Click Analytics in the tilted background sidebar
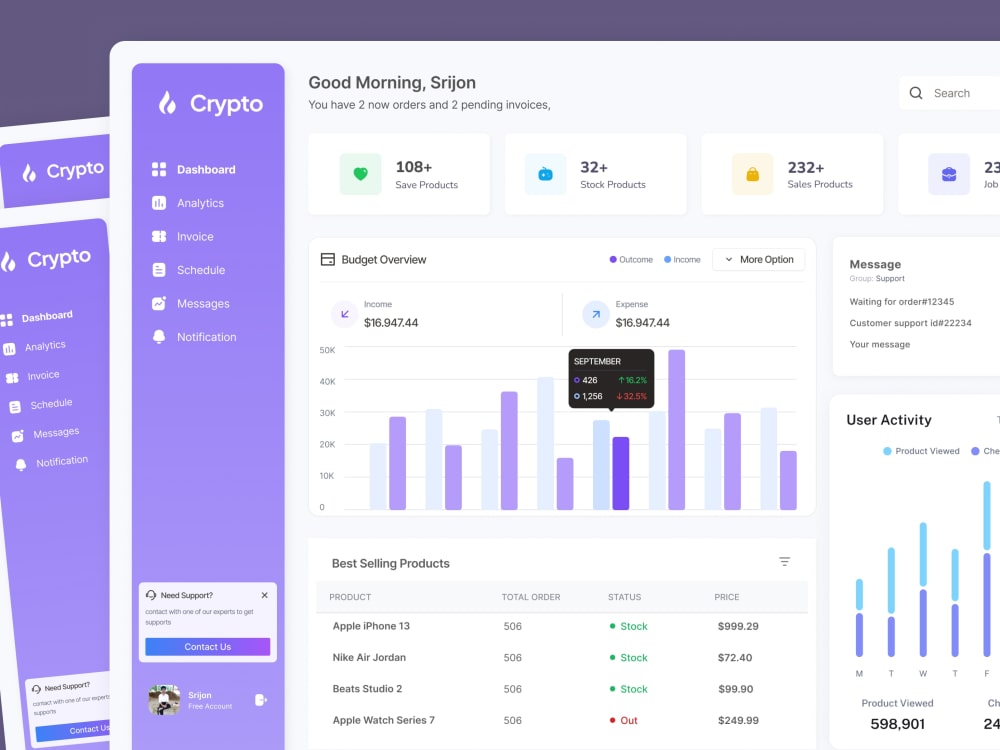Screen dimensions: 1000x750 coord(45,346)
